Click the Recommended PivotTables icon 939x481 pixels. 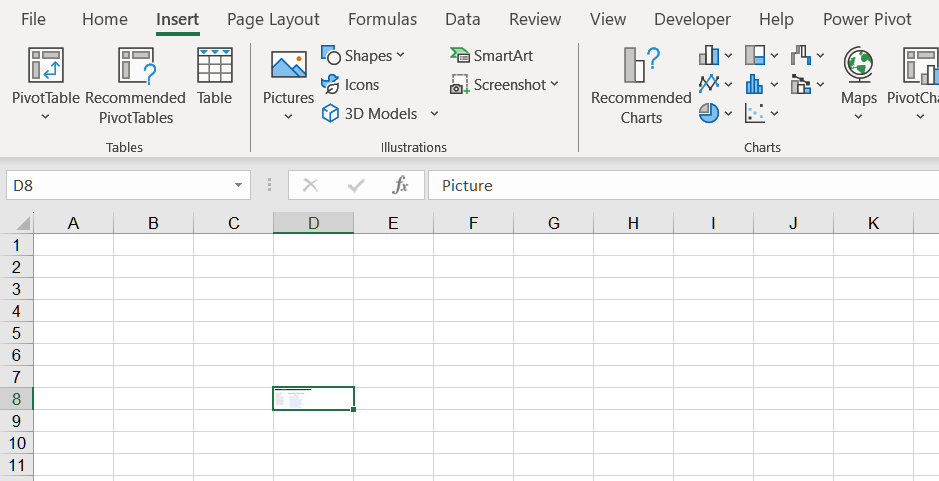click(136, 68)
